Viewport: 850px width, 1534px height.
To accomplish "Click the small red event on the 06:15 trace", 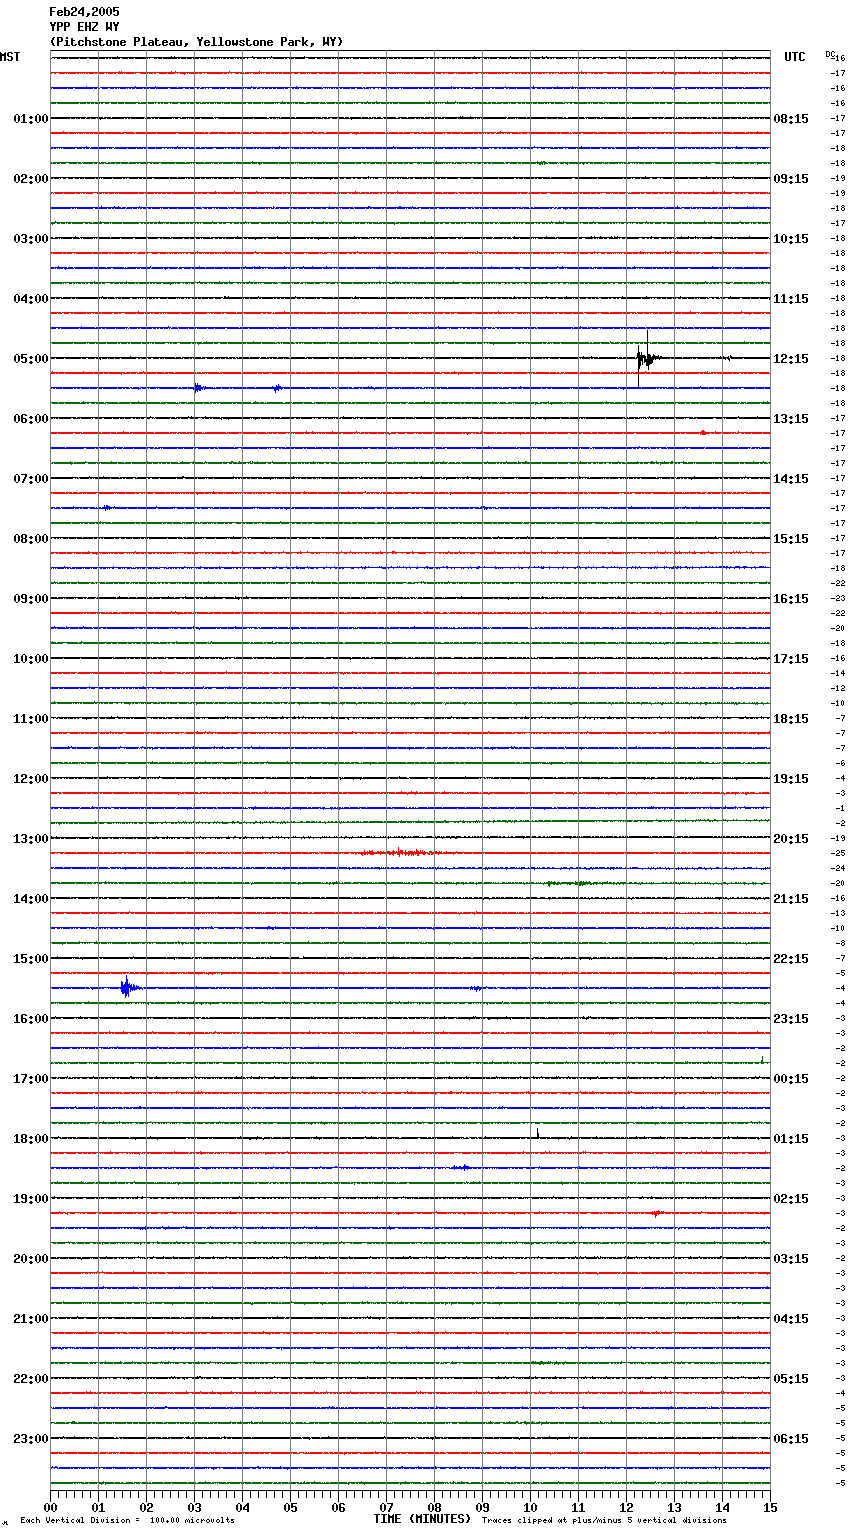I will click(x=703, y=433).
